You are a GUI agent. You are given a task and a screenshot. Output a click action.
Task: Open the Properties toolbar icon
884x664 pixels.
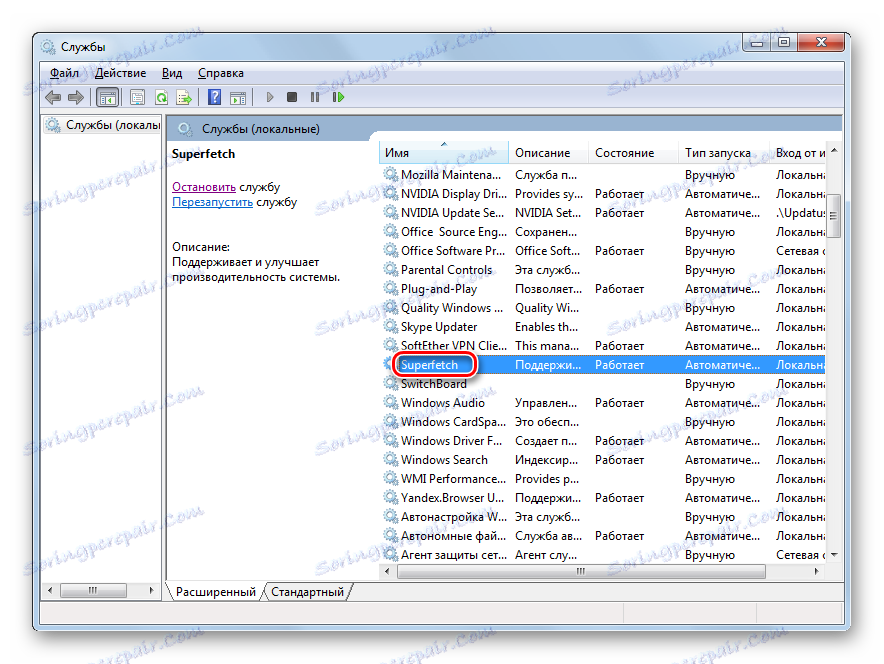tap(138, 98)
